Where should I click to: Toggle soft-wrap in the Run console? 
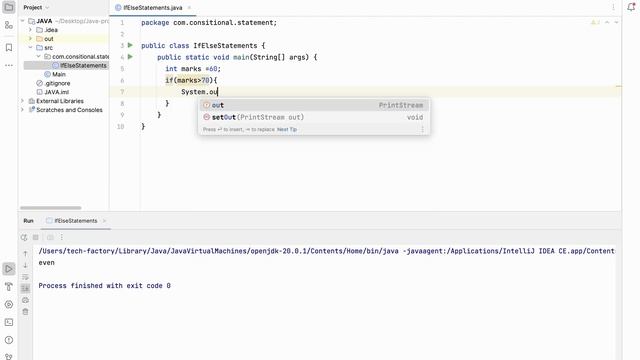tap(25, 277)
